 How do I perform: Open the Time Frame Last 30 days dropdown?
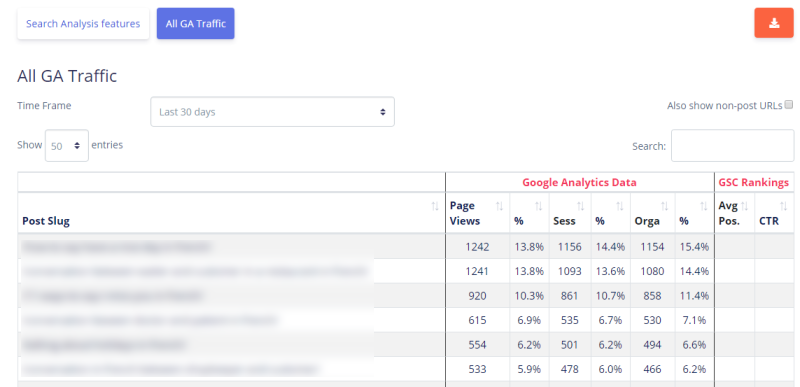click(272, 112)
